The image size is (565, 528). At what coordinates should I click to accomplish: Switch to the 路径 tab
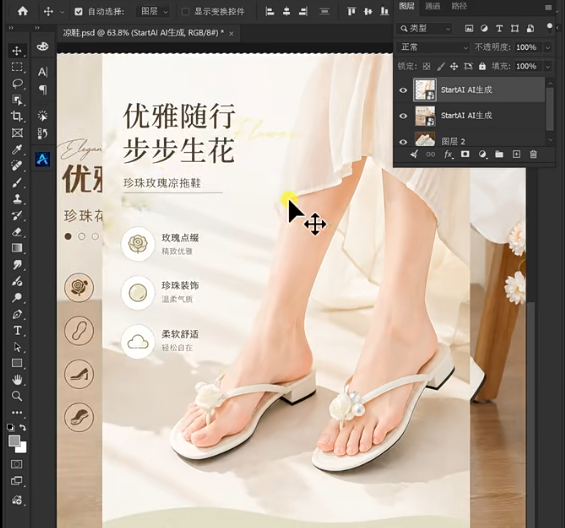(459, 6)
